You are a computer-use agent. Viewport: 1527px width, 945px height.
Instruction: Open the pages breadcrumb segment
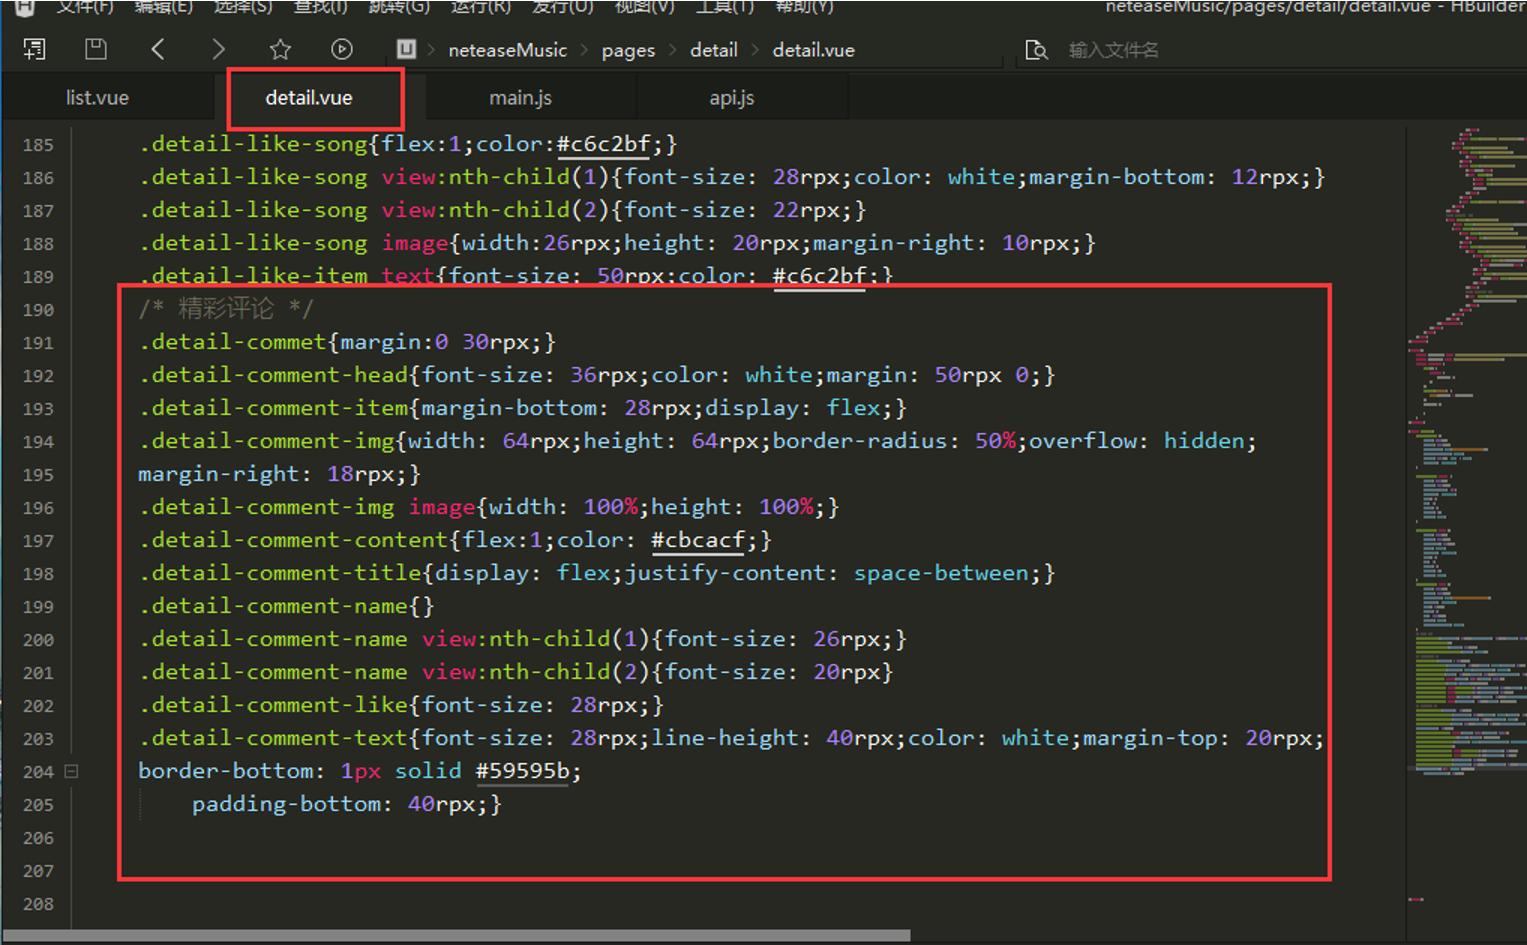[x=628, y=50]
